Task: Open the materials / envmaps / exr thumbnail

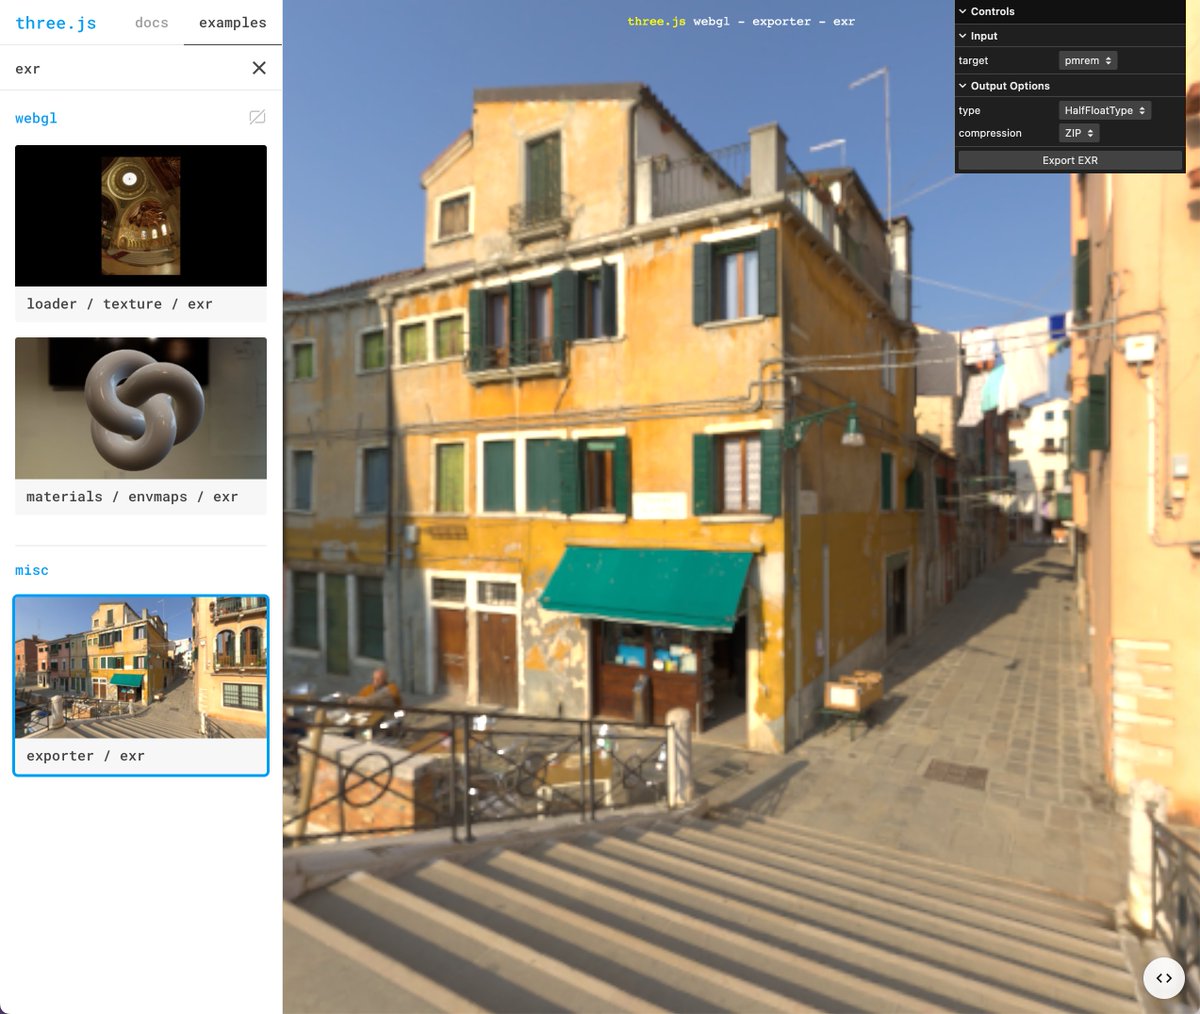Action: (x=141, y=408)
